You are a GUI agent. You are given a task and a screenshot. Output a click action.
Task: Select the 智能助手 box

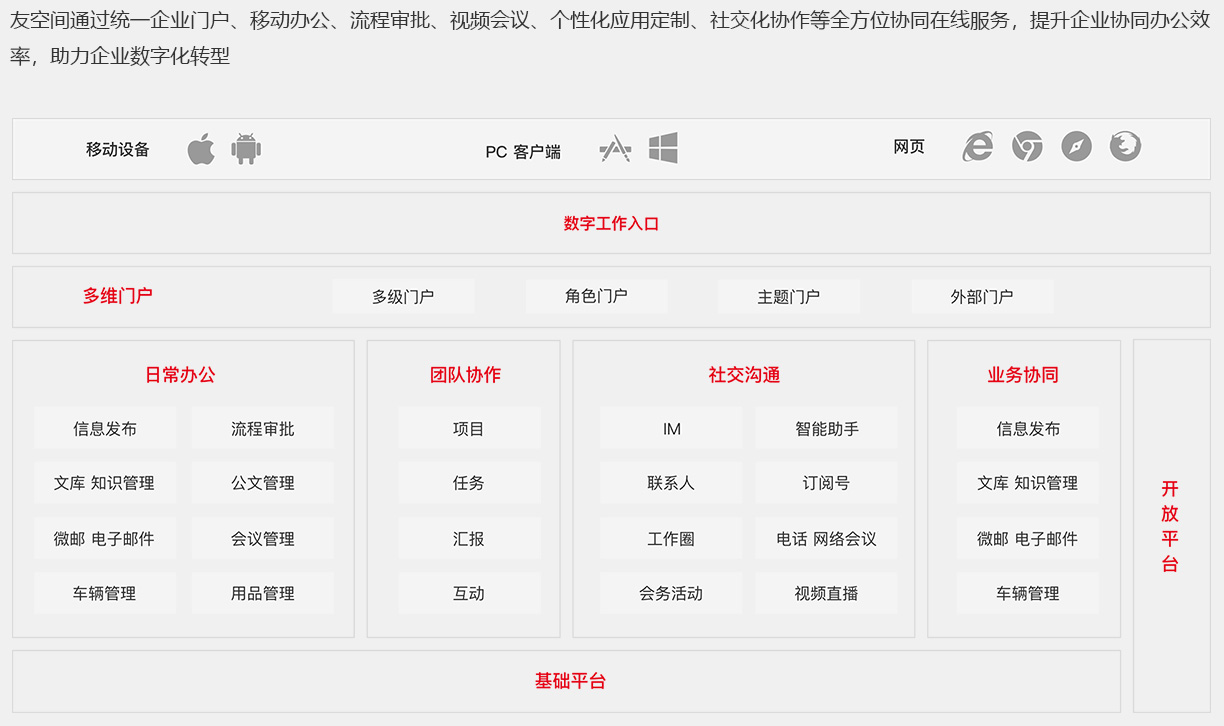coord(826,428)
